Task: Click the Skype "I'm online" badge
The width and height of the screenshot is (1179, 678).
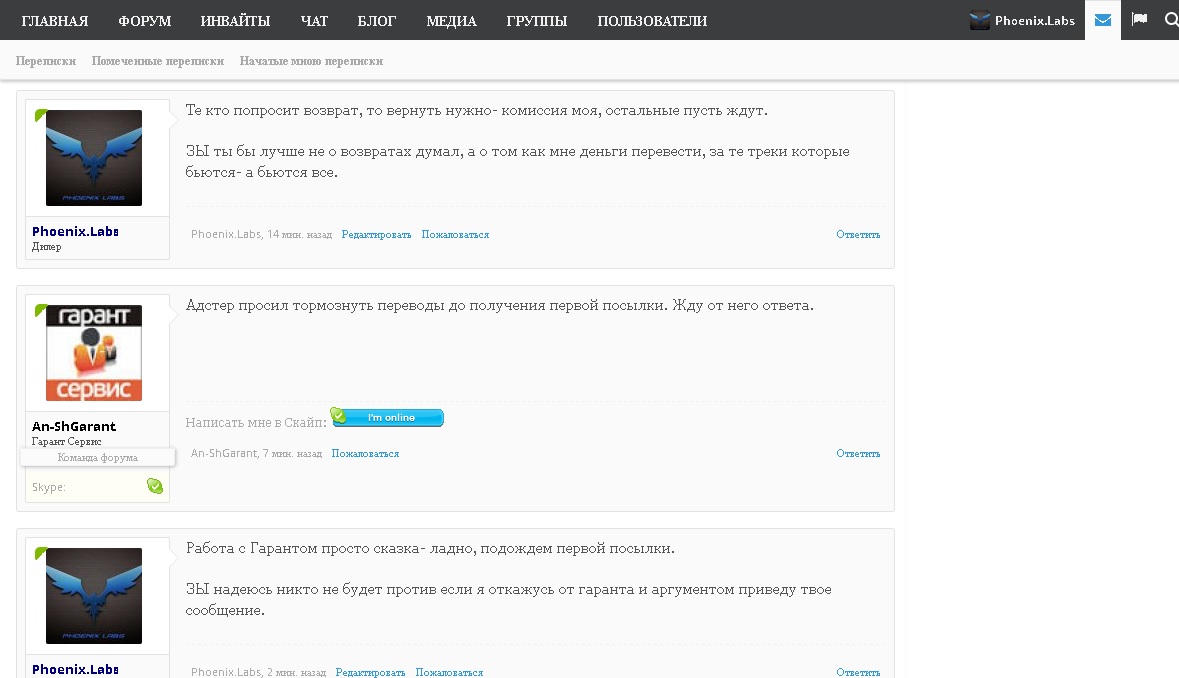Action: pyautogui.click(x=387, y=417)
